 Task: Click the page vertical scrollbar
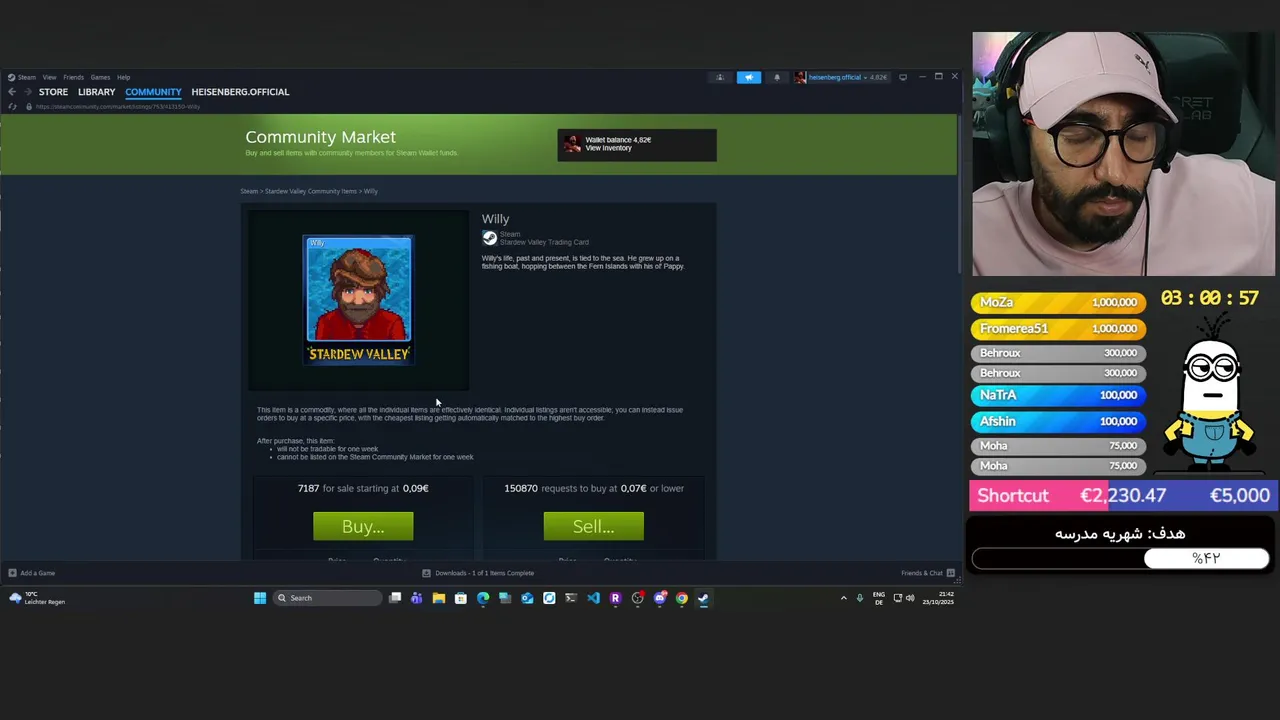[958, 195]
